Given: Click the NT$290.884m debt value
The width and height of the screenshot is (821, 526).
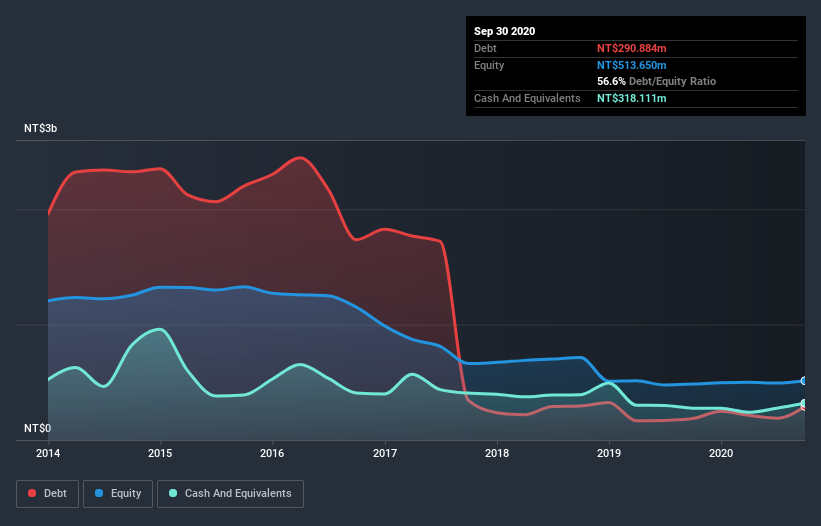Looking at the screenshot, I should tap(631, 48).
